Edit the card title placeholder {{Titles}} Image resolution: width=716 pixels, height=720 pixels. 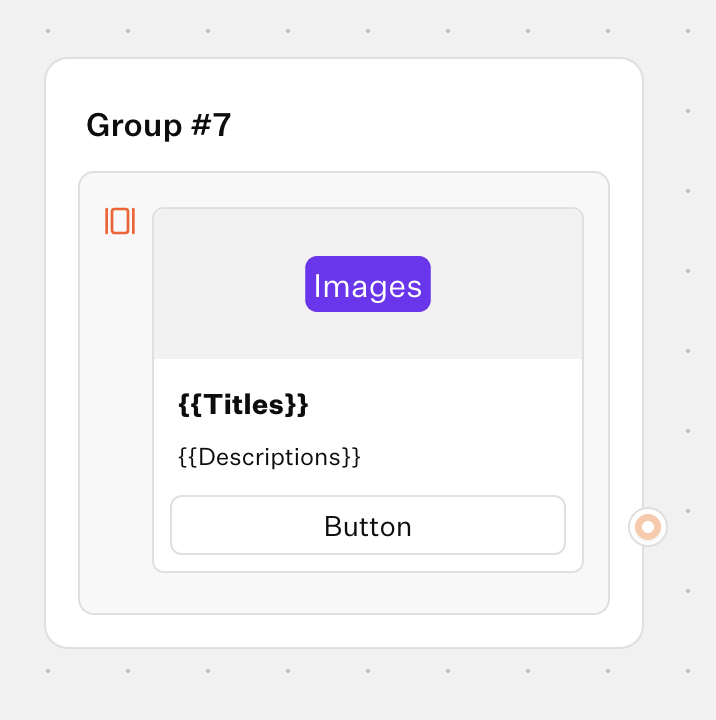tap(243, 405)
